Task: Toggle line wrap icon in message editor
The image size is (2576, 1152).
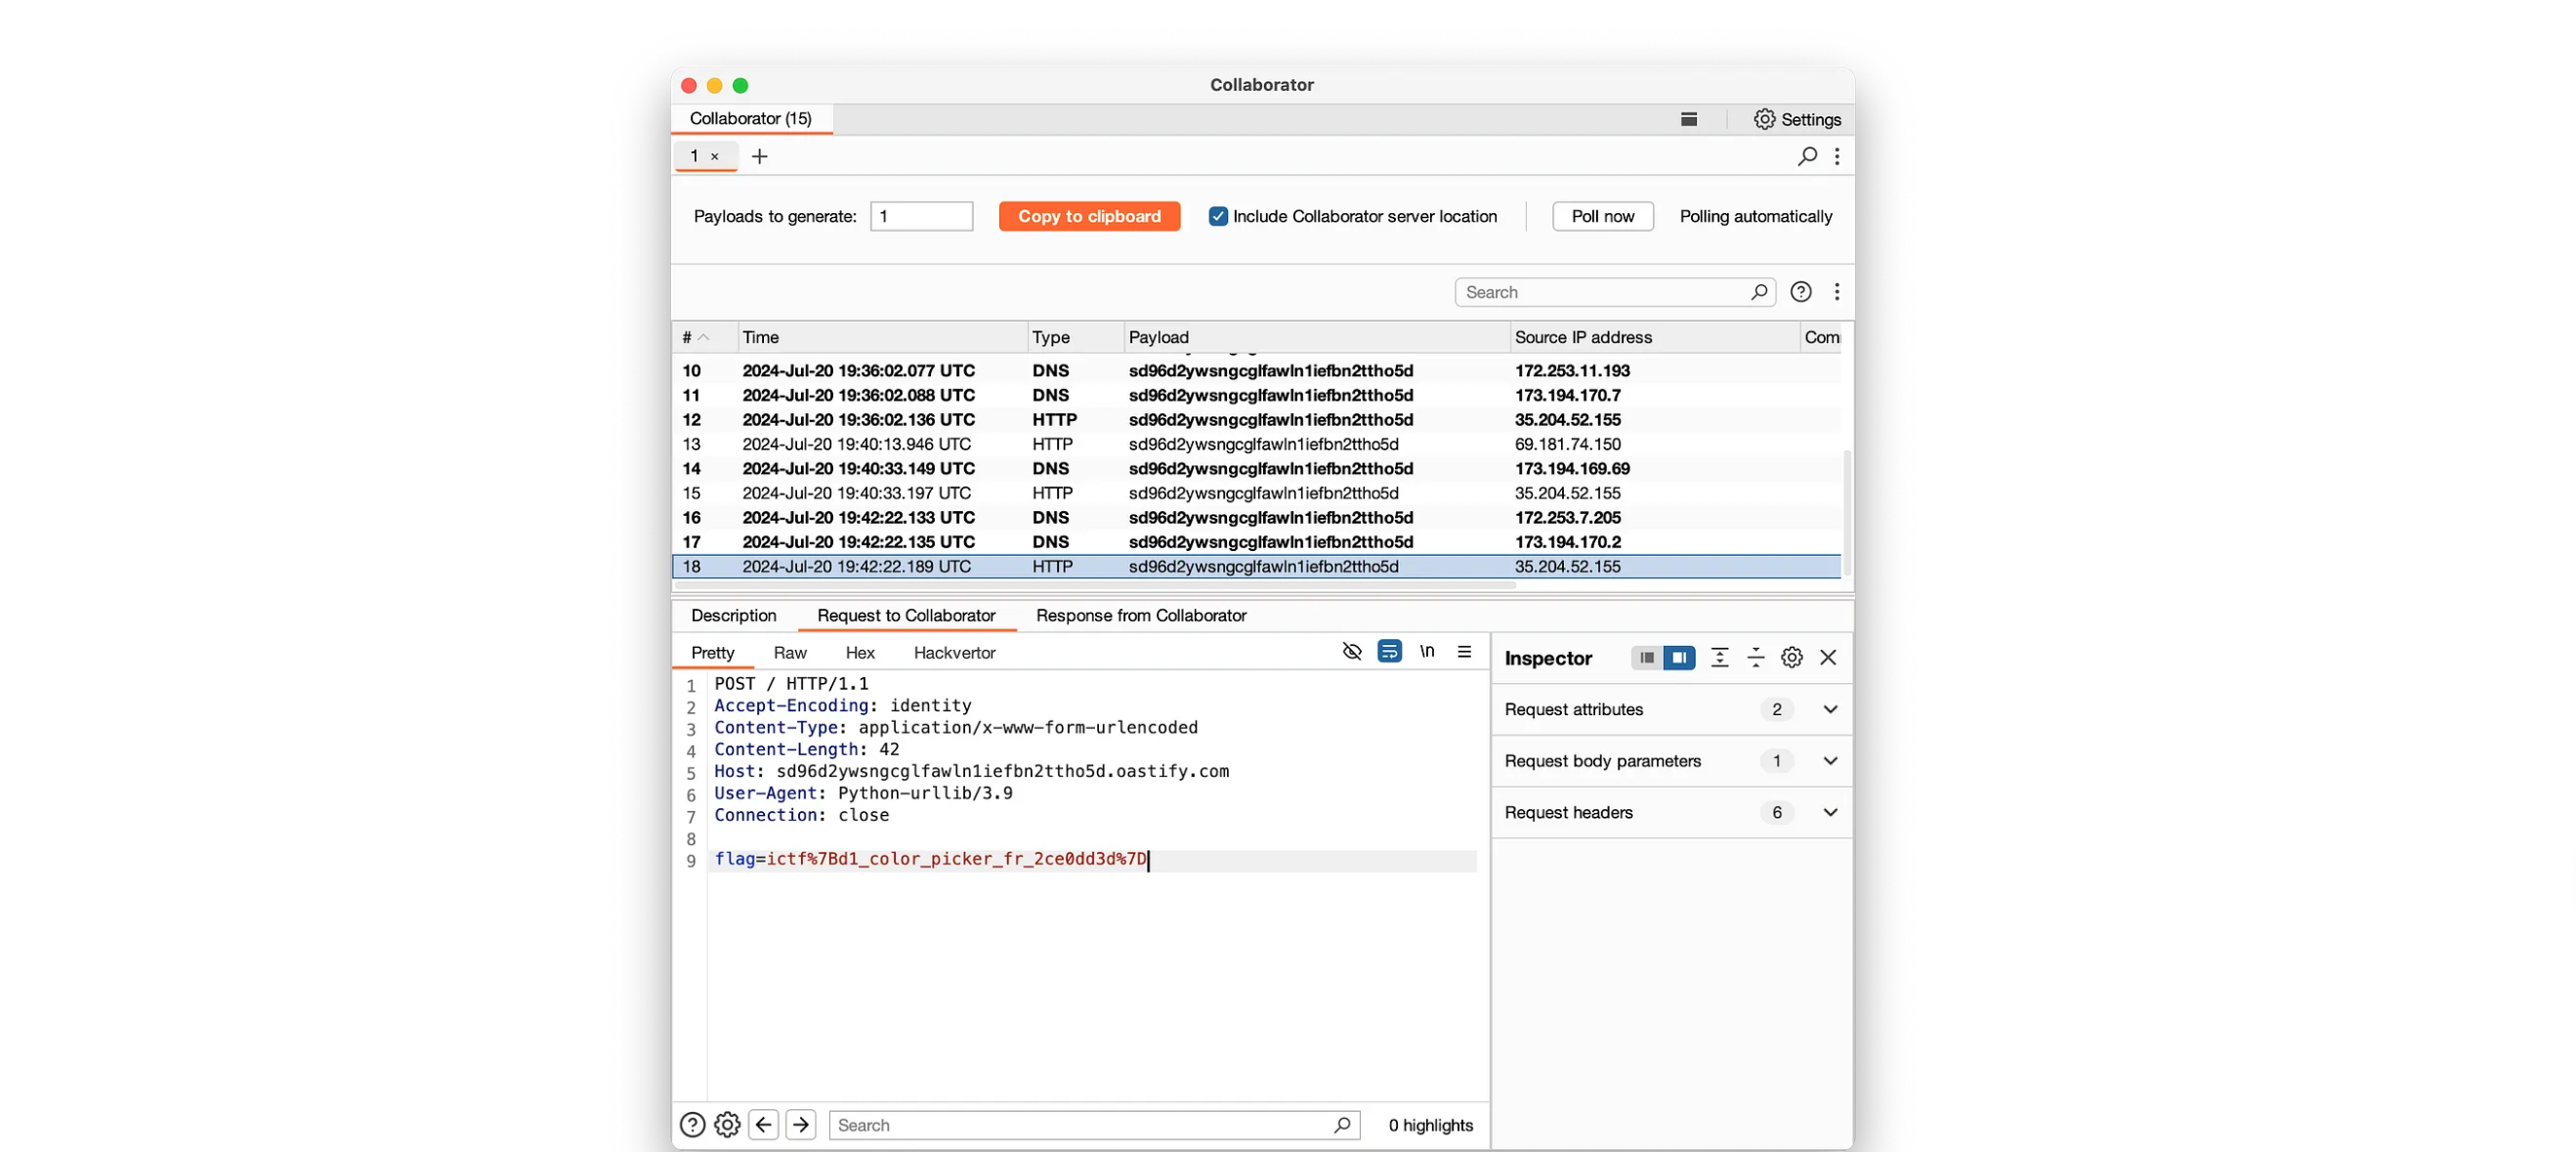Action: tap(1388, 652)
